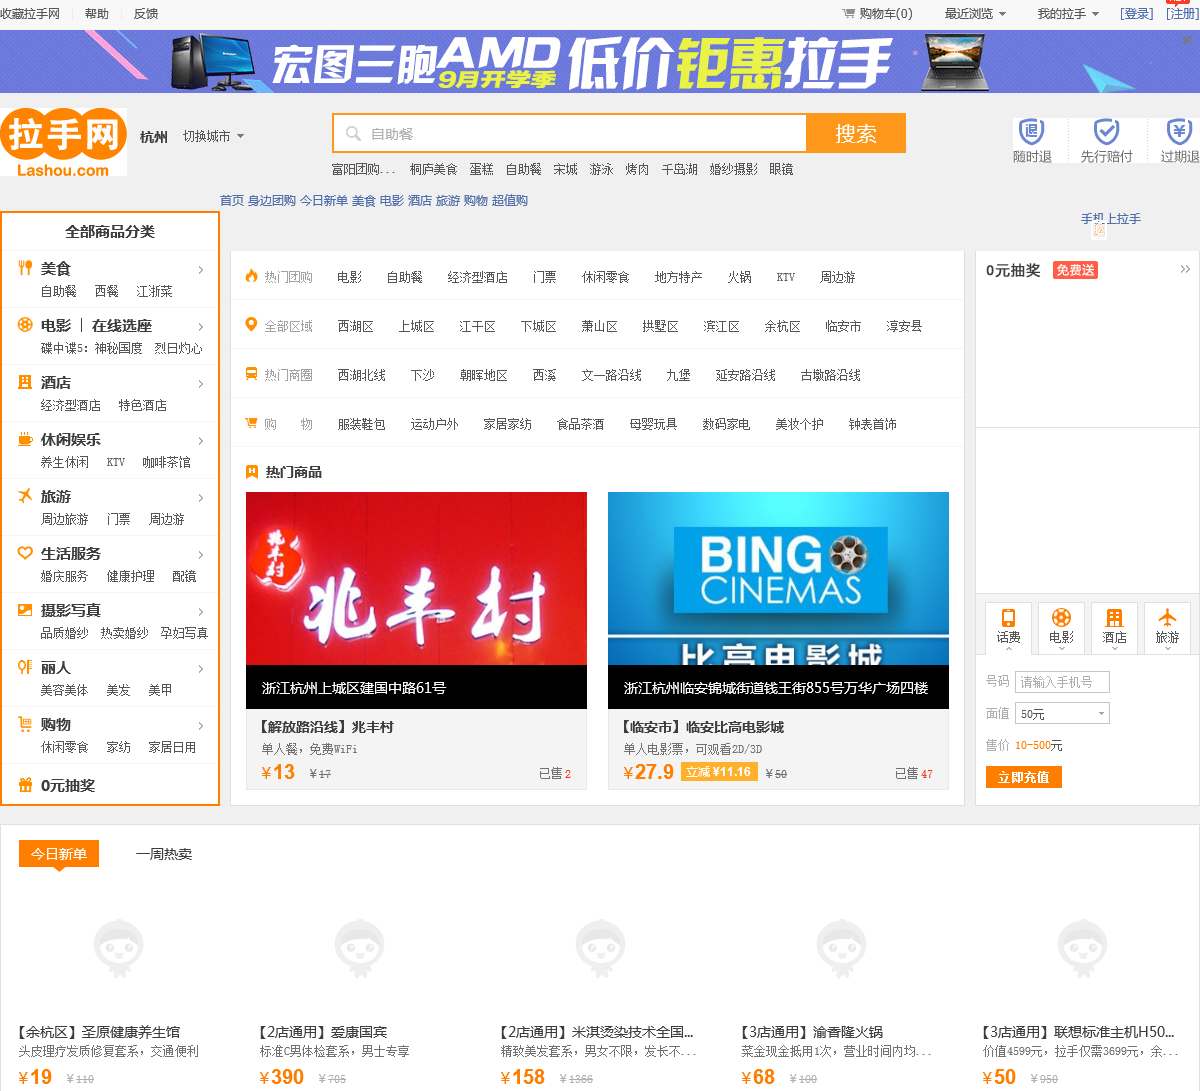Switch to 今日新单 tab
This screenshot has height=1091, width=1200.
[x=59, y=854]
